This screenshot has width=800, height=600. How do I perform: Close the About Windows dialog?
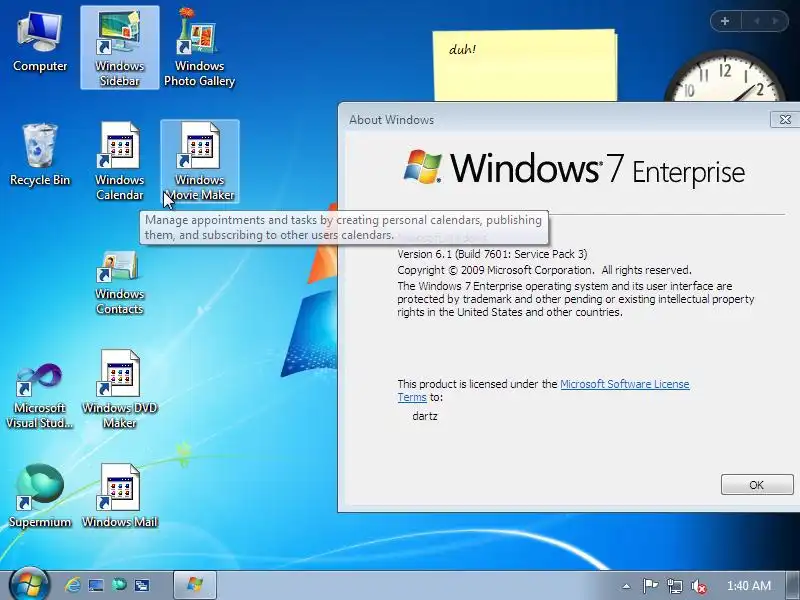pyautogui.click(x=785, y=119)
